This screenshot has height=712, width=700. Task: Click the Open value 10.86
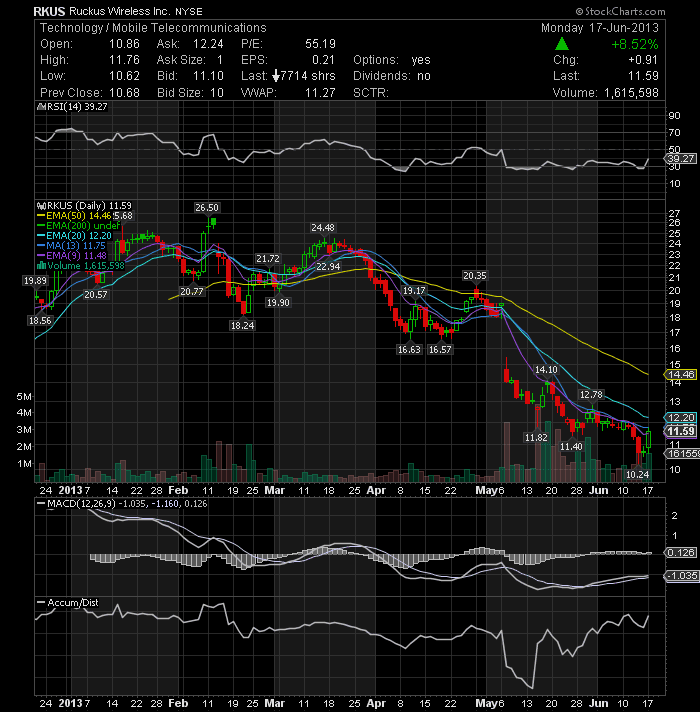tap(124, 44)
